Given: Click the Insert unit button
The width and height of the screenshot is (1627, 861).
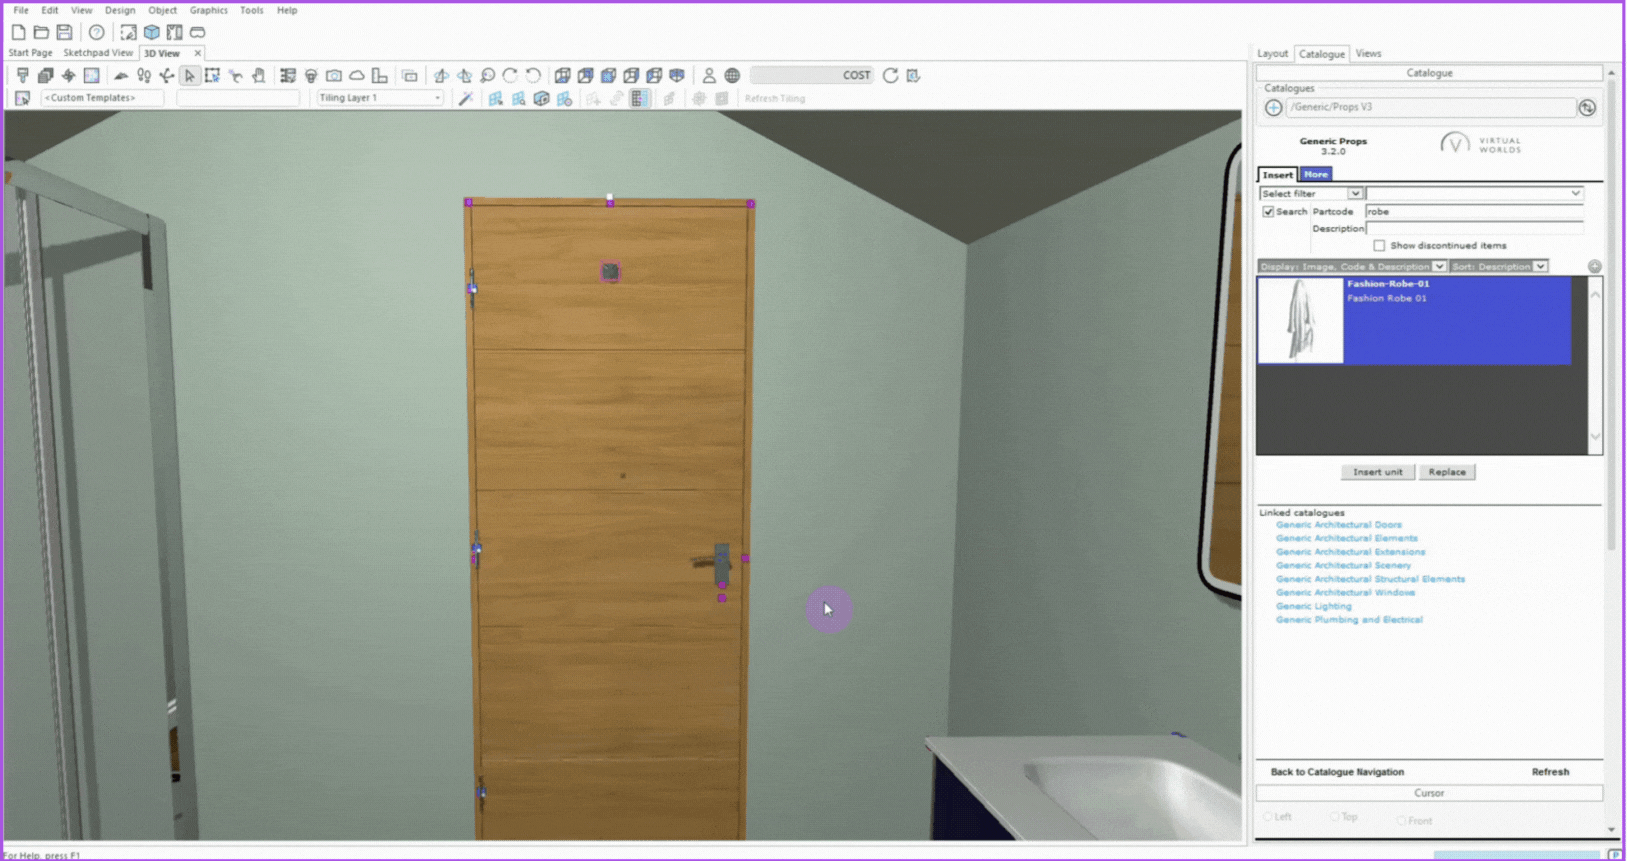Looking at the screenshot, I should 1377,472.
